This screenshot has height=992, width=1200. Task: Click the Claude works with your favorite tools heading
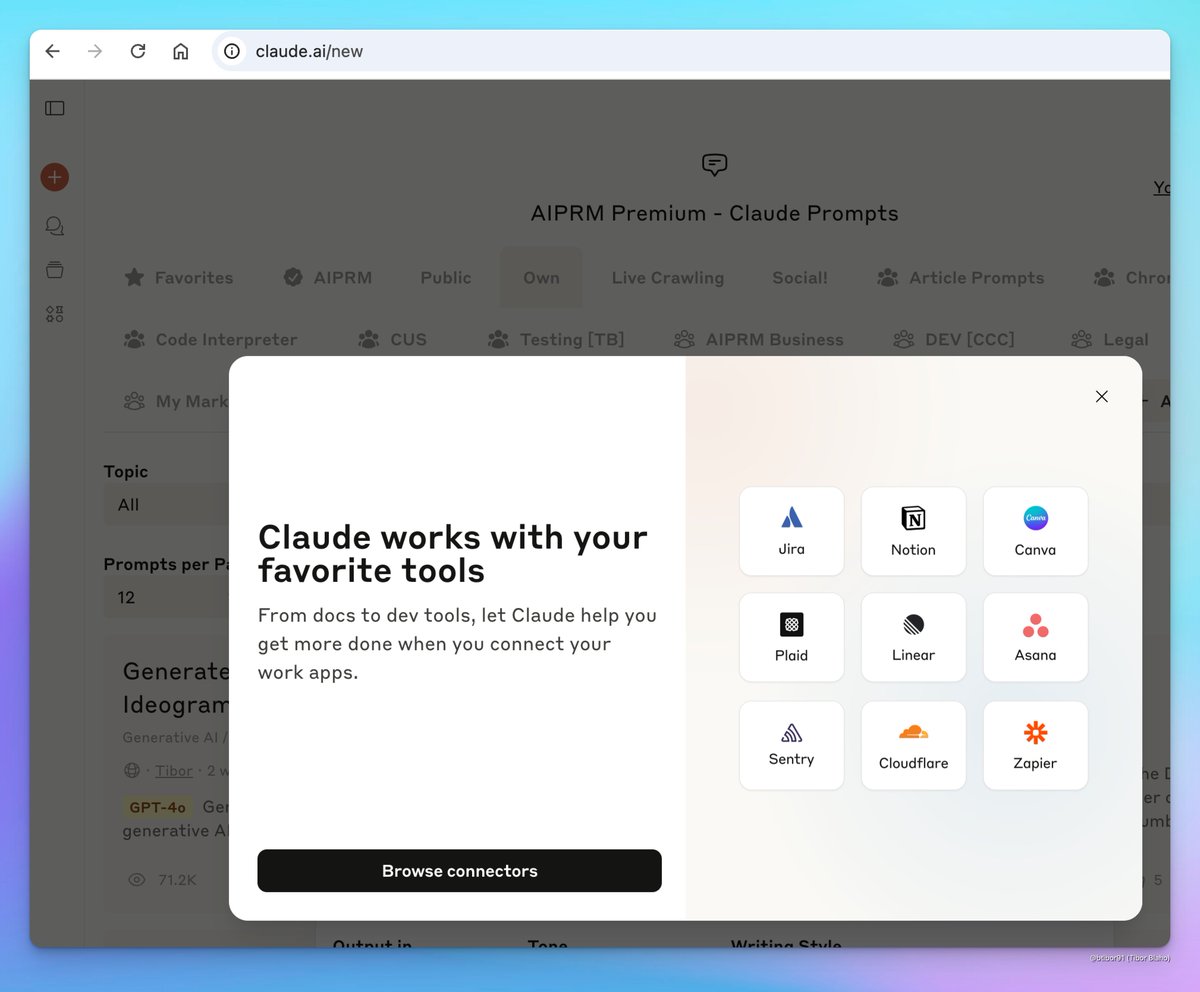pos(453,553)
